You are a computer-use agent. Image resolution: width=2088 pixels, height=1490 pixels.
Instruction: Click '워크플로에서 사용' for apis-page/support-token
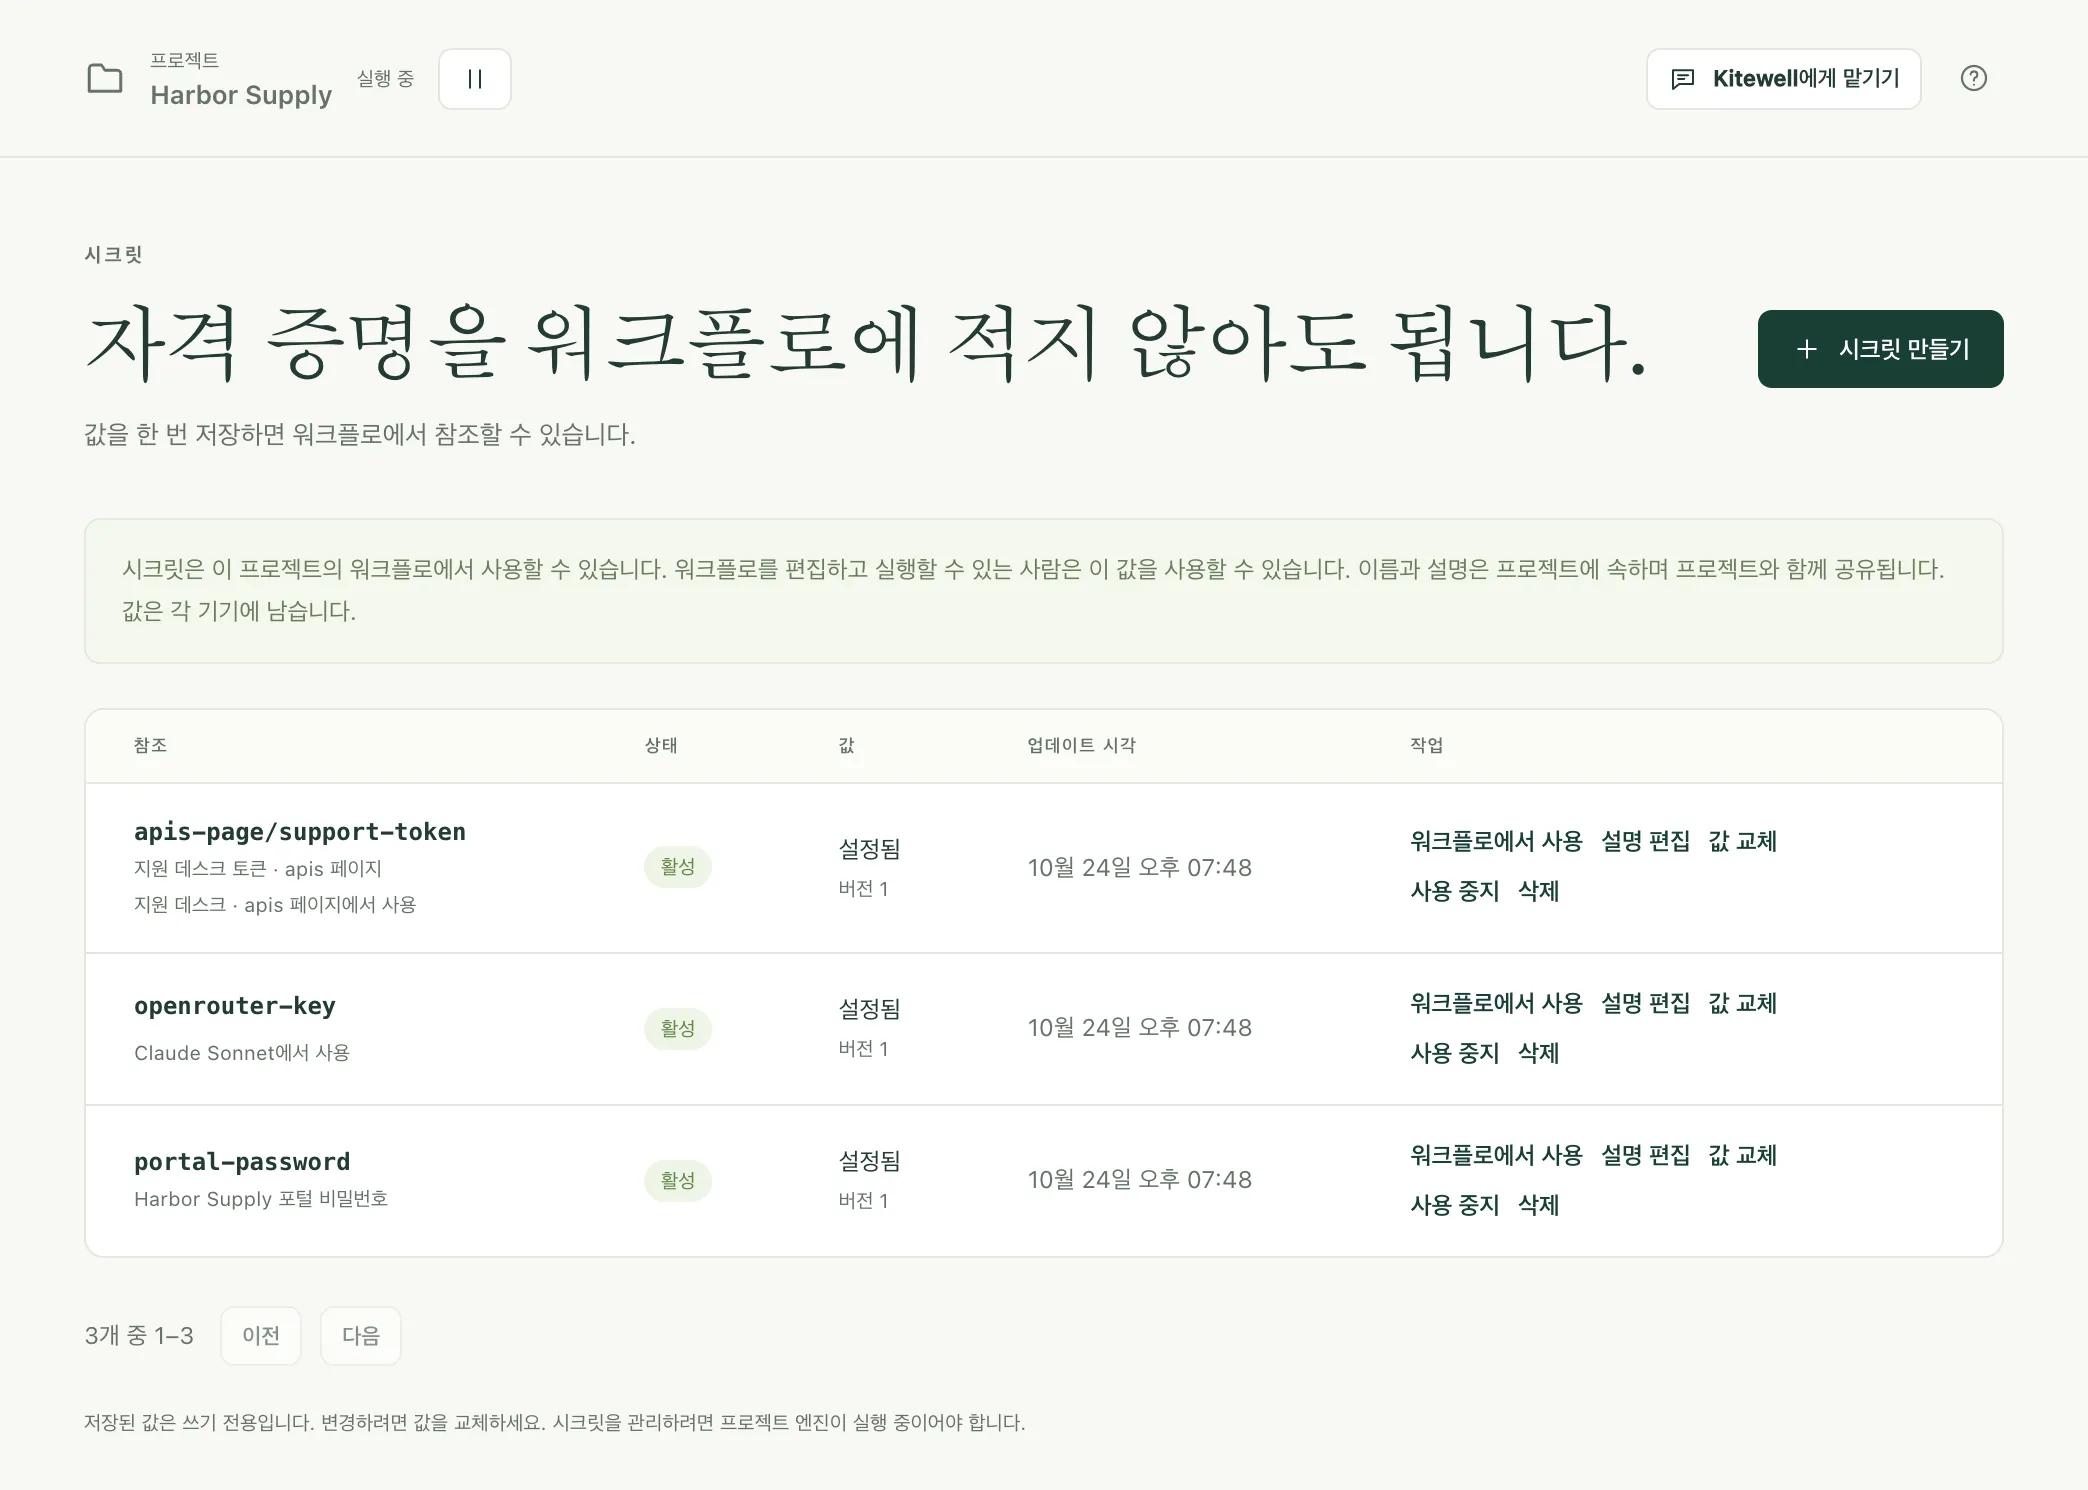1496,841
